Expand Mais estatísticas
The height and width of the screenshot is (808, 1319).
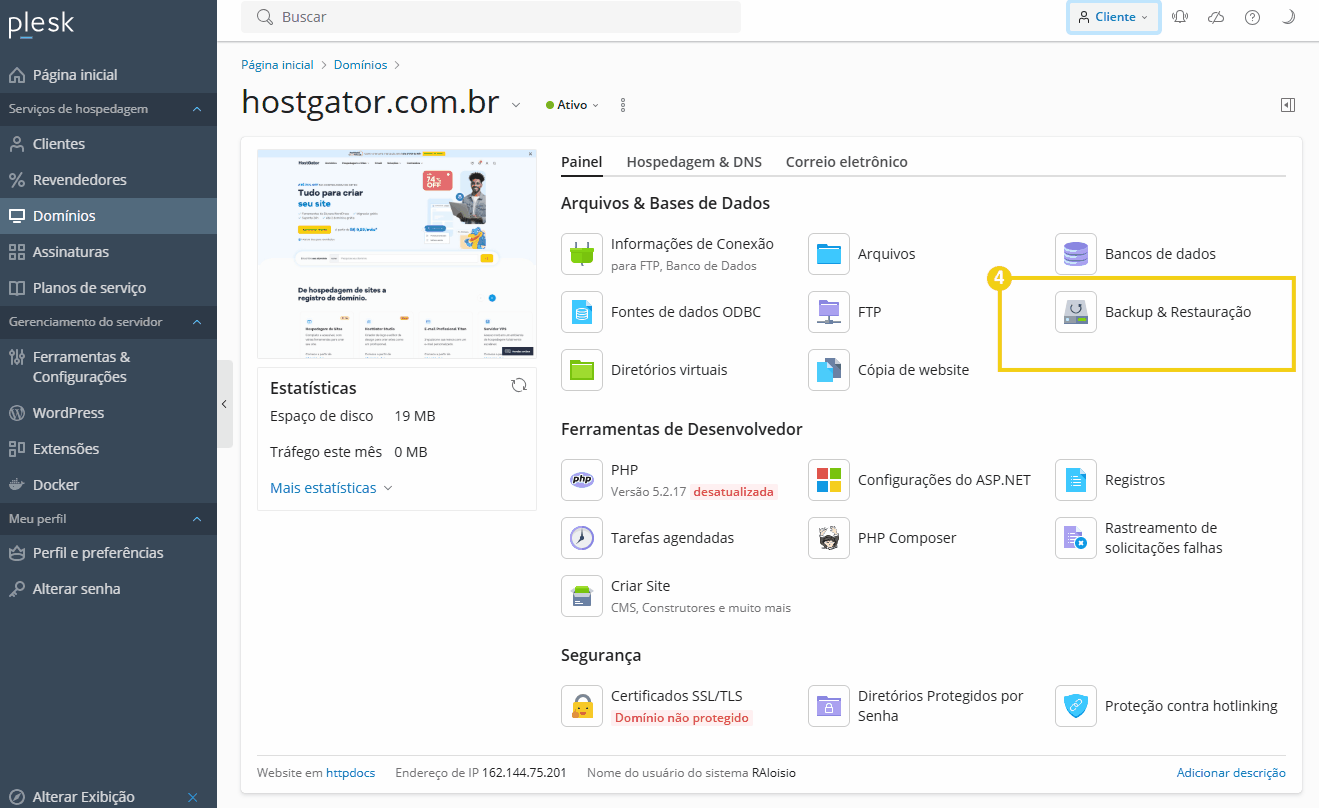(331, 488)
